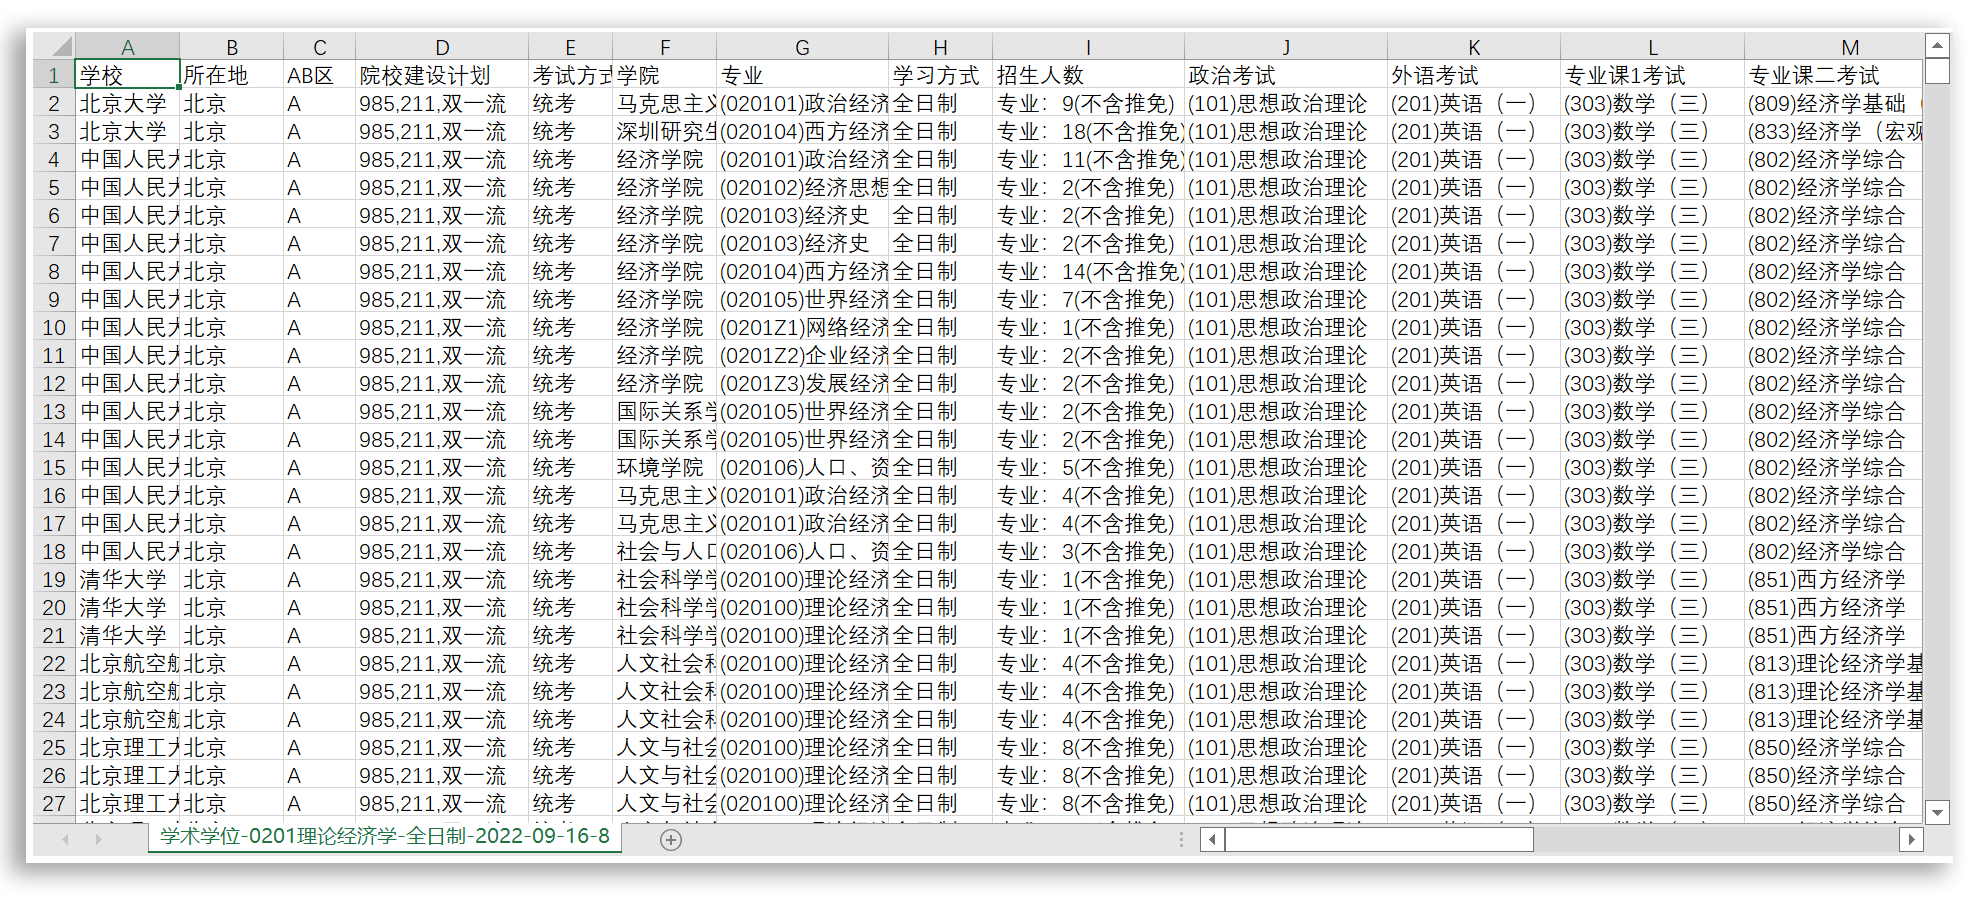Click header cell 学习方式

940,75
